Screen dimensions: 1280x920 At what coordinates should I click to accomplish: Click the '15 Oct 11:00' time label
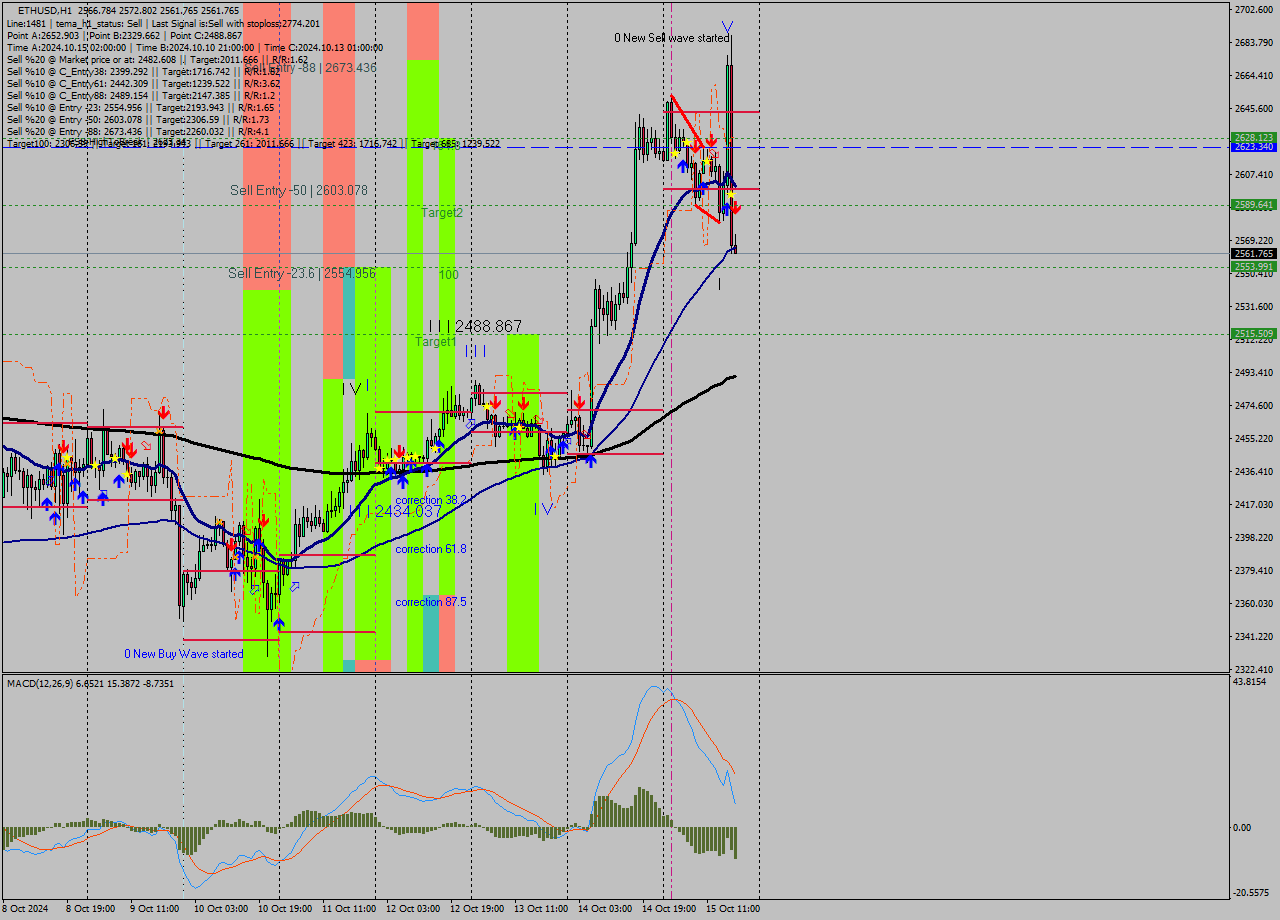coord(733,909)
